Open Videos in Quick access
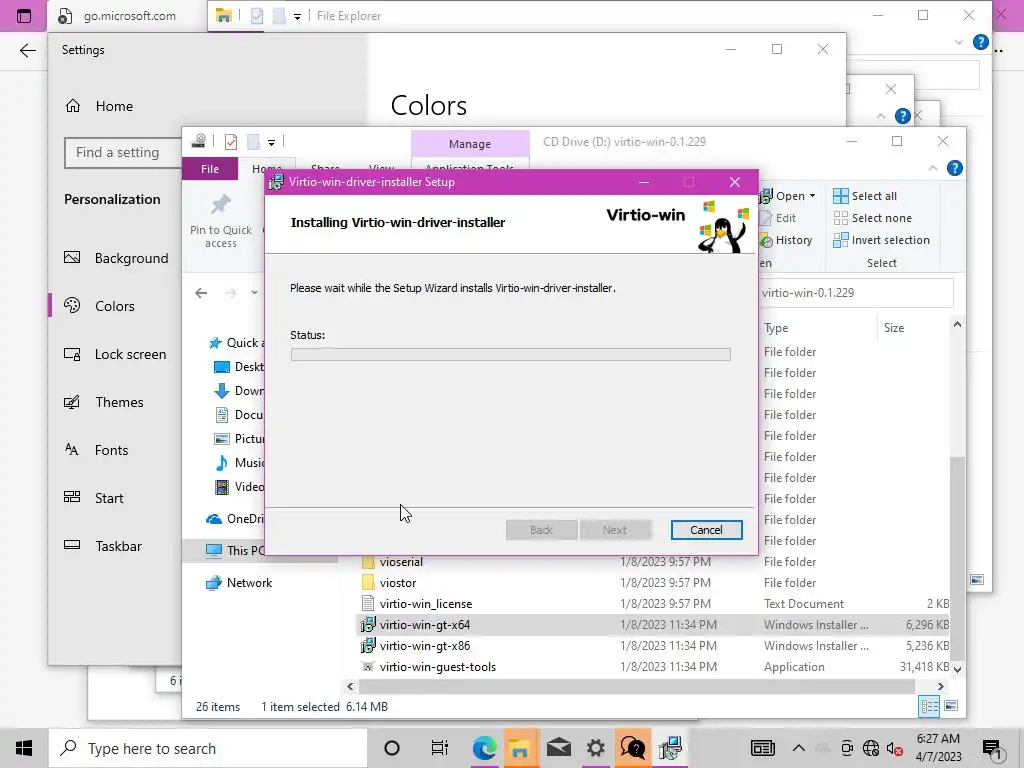Screen dimensions: 1024x768 tap(240, 487)
